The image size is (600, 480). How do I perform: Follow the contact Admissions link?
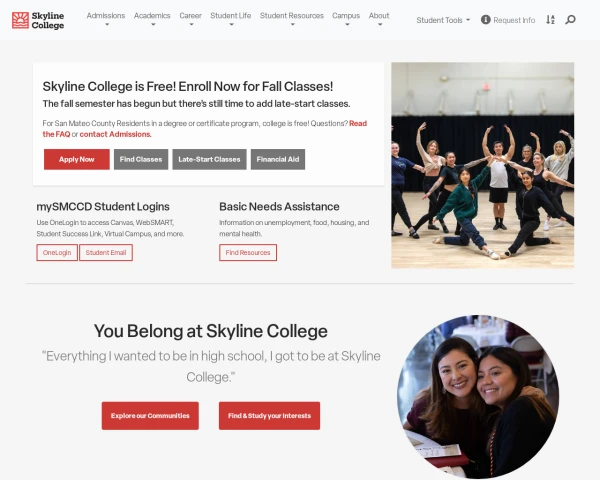(115, 134)
